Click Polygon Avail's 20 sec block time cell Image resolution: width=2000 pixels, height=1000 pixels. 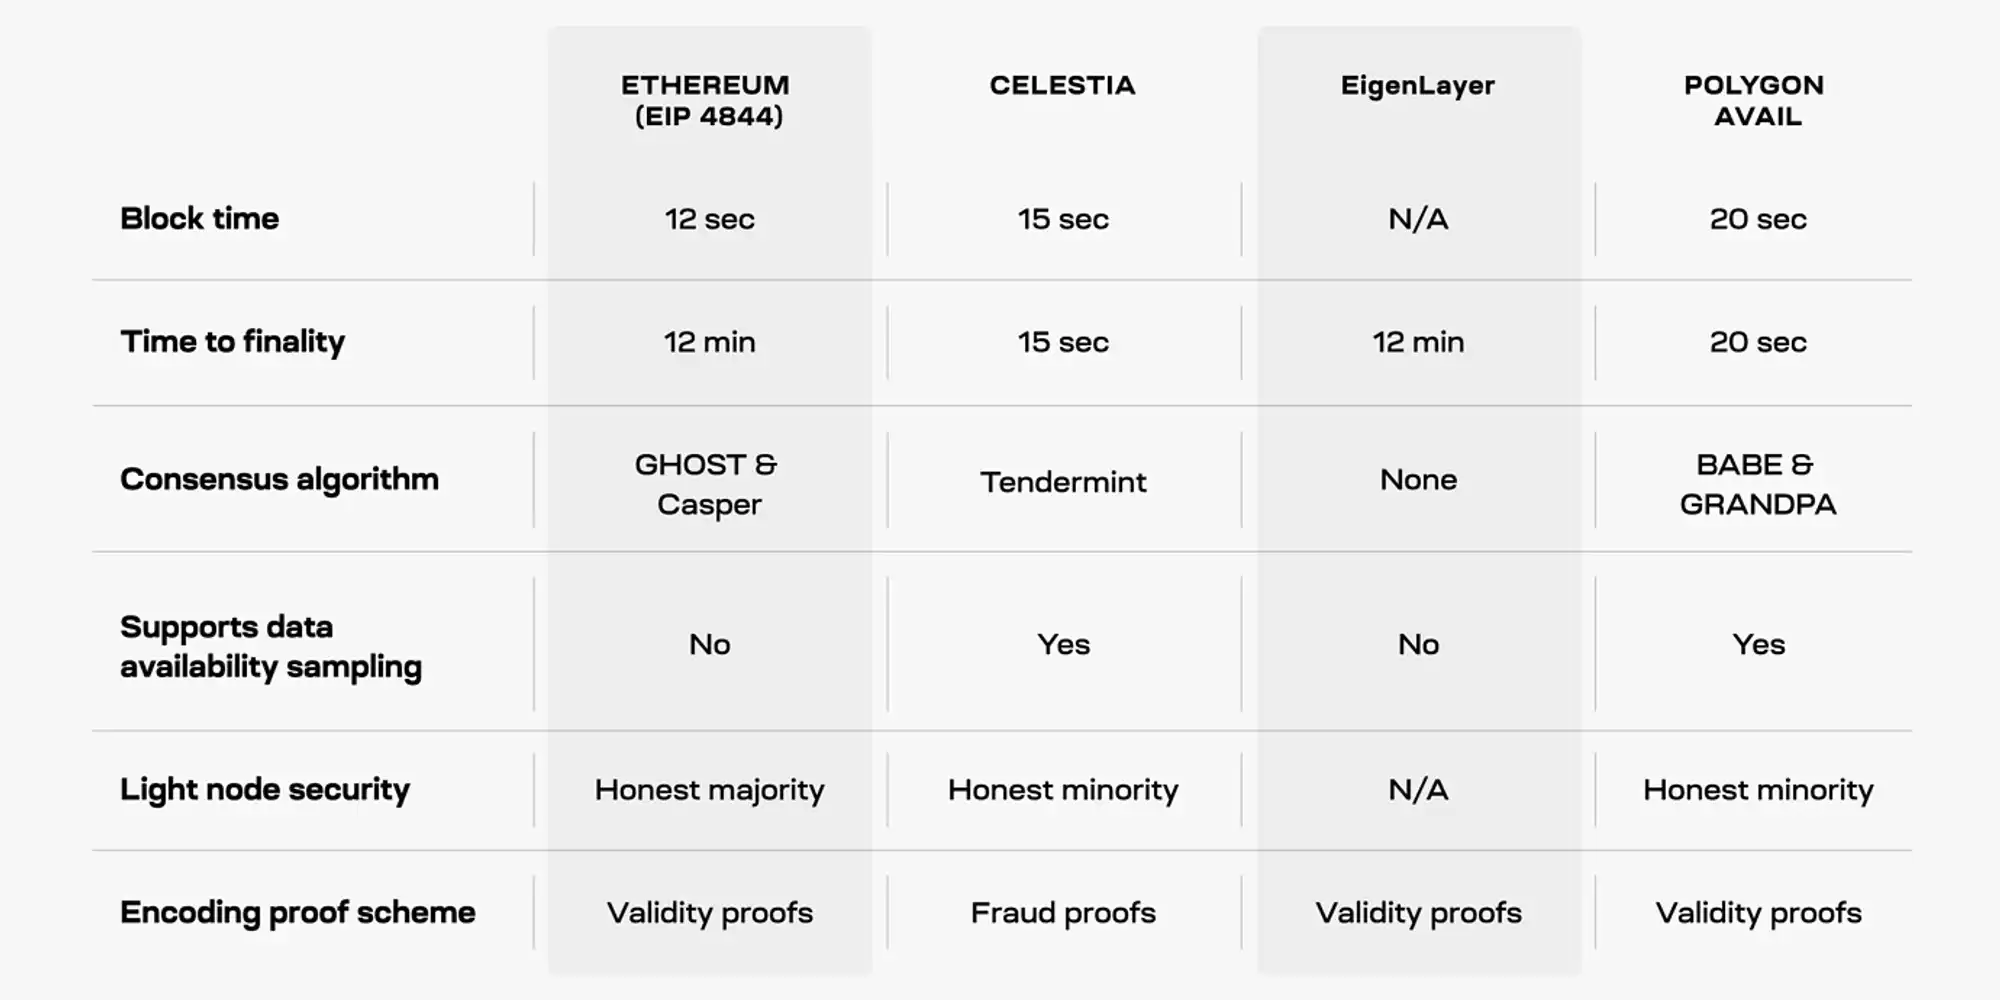coord(1757,219)
